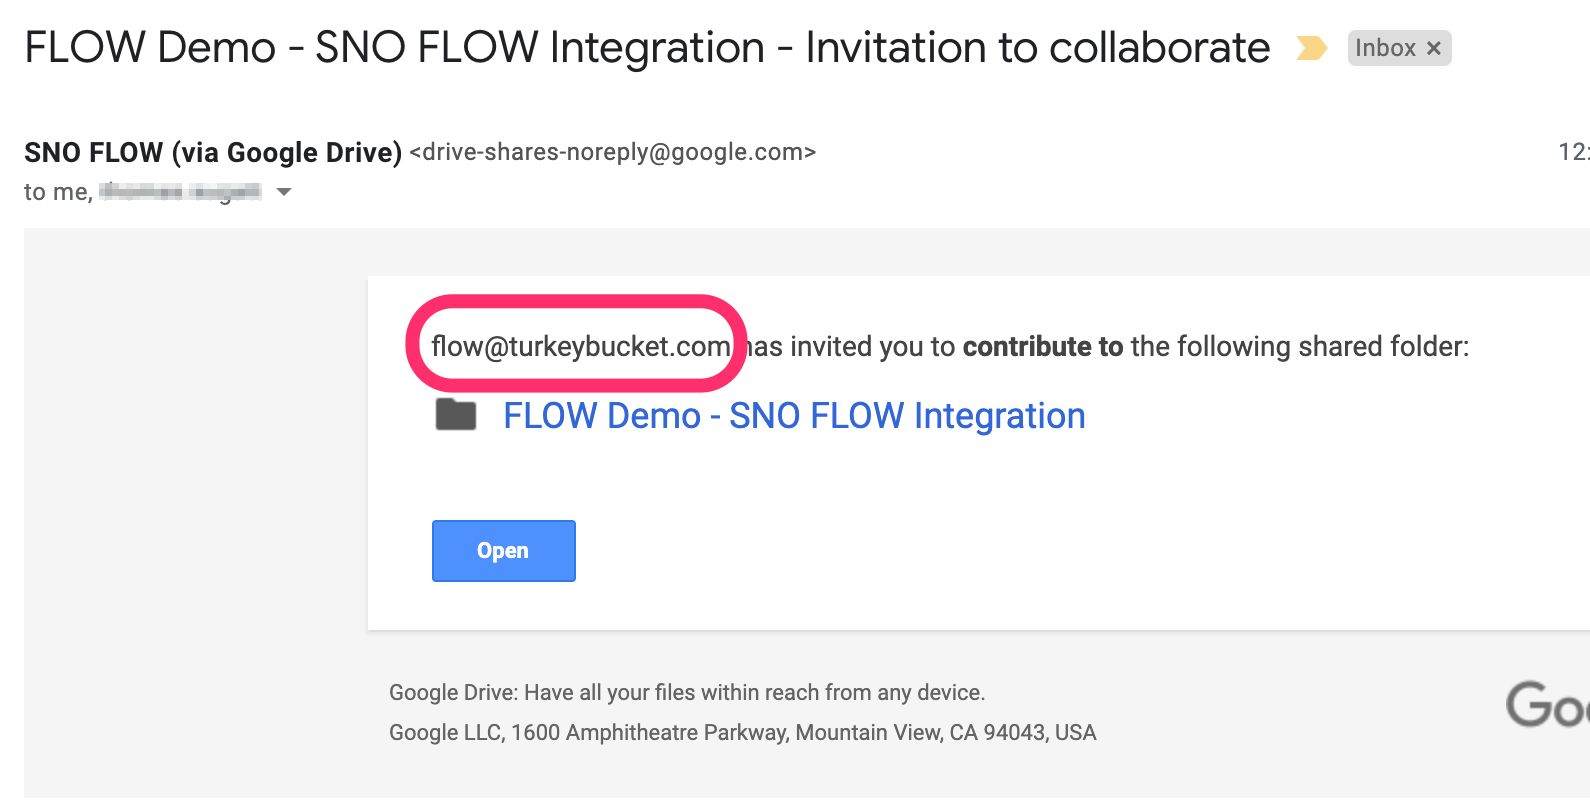Click the Google logo in footer
The width and height of the screenshot is (1590, 806).
coord(1547,705)
